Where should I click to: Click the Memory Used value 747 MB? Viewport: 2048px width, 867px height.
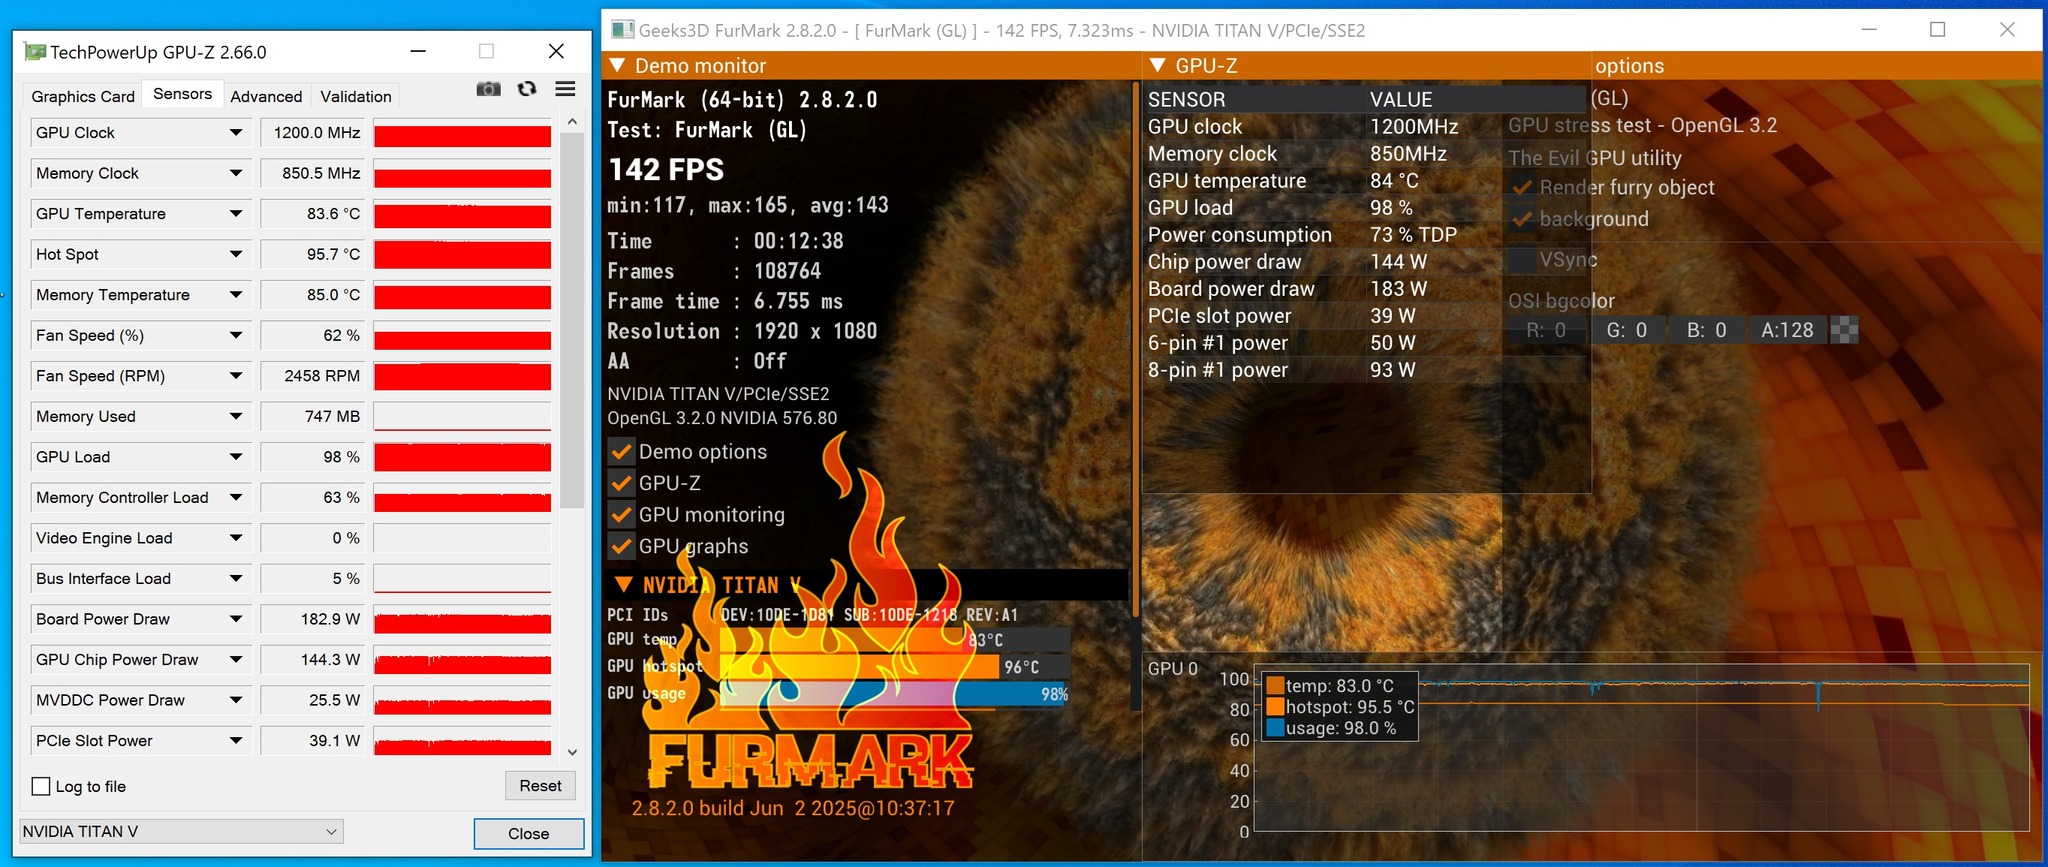coord(312,417)
